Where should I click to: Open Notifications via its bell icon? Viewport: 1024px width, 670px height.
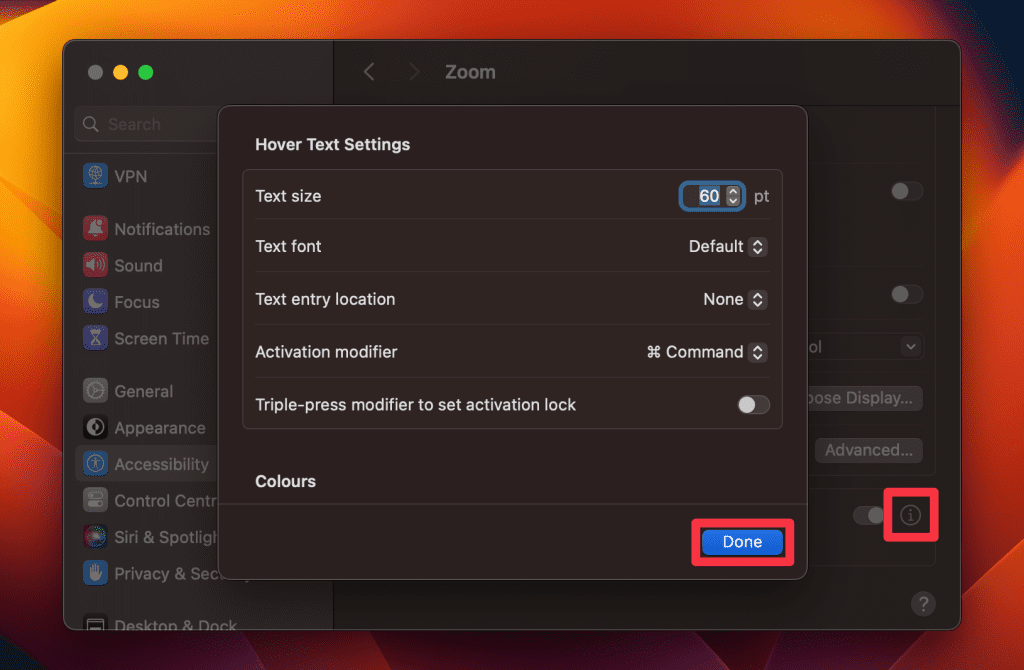[95, 229]
